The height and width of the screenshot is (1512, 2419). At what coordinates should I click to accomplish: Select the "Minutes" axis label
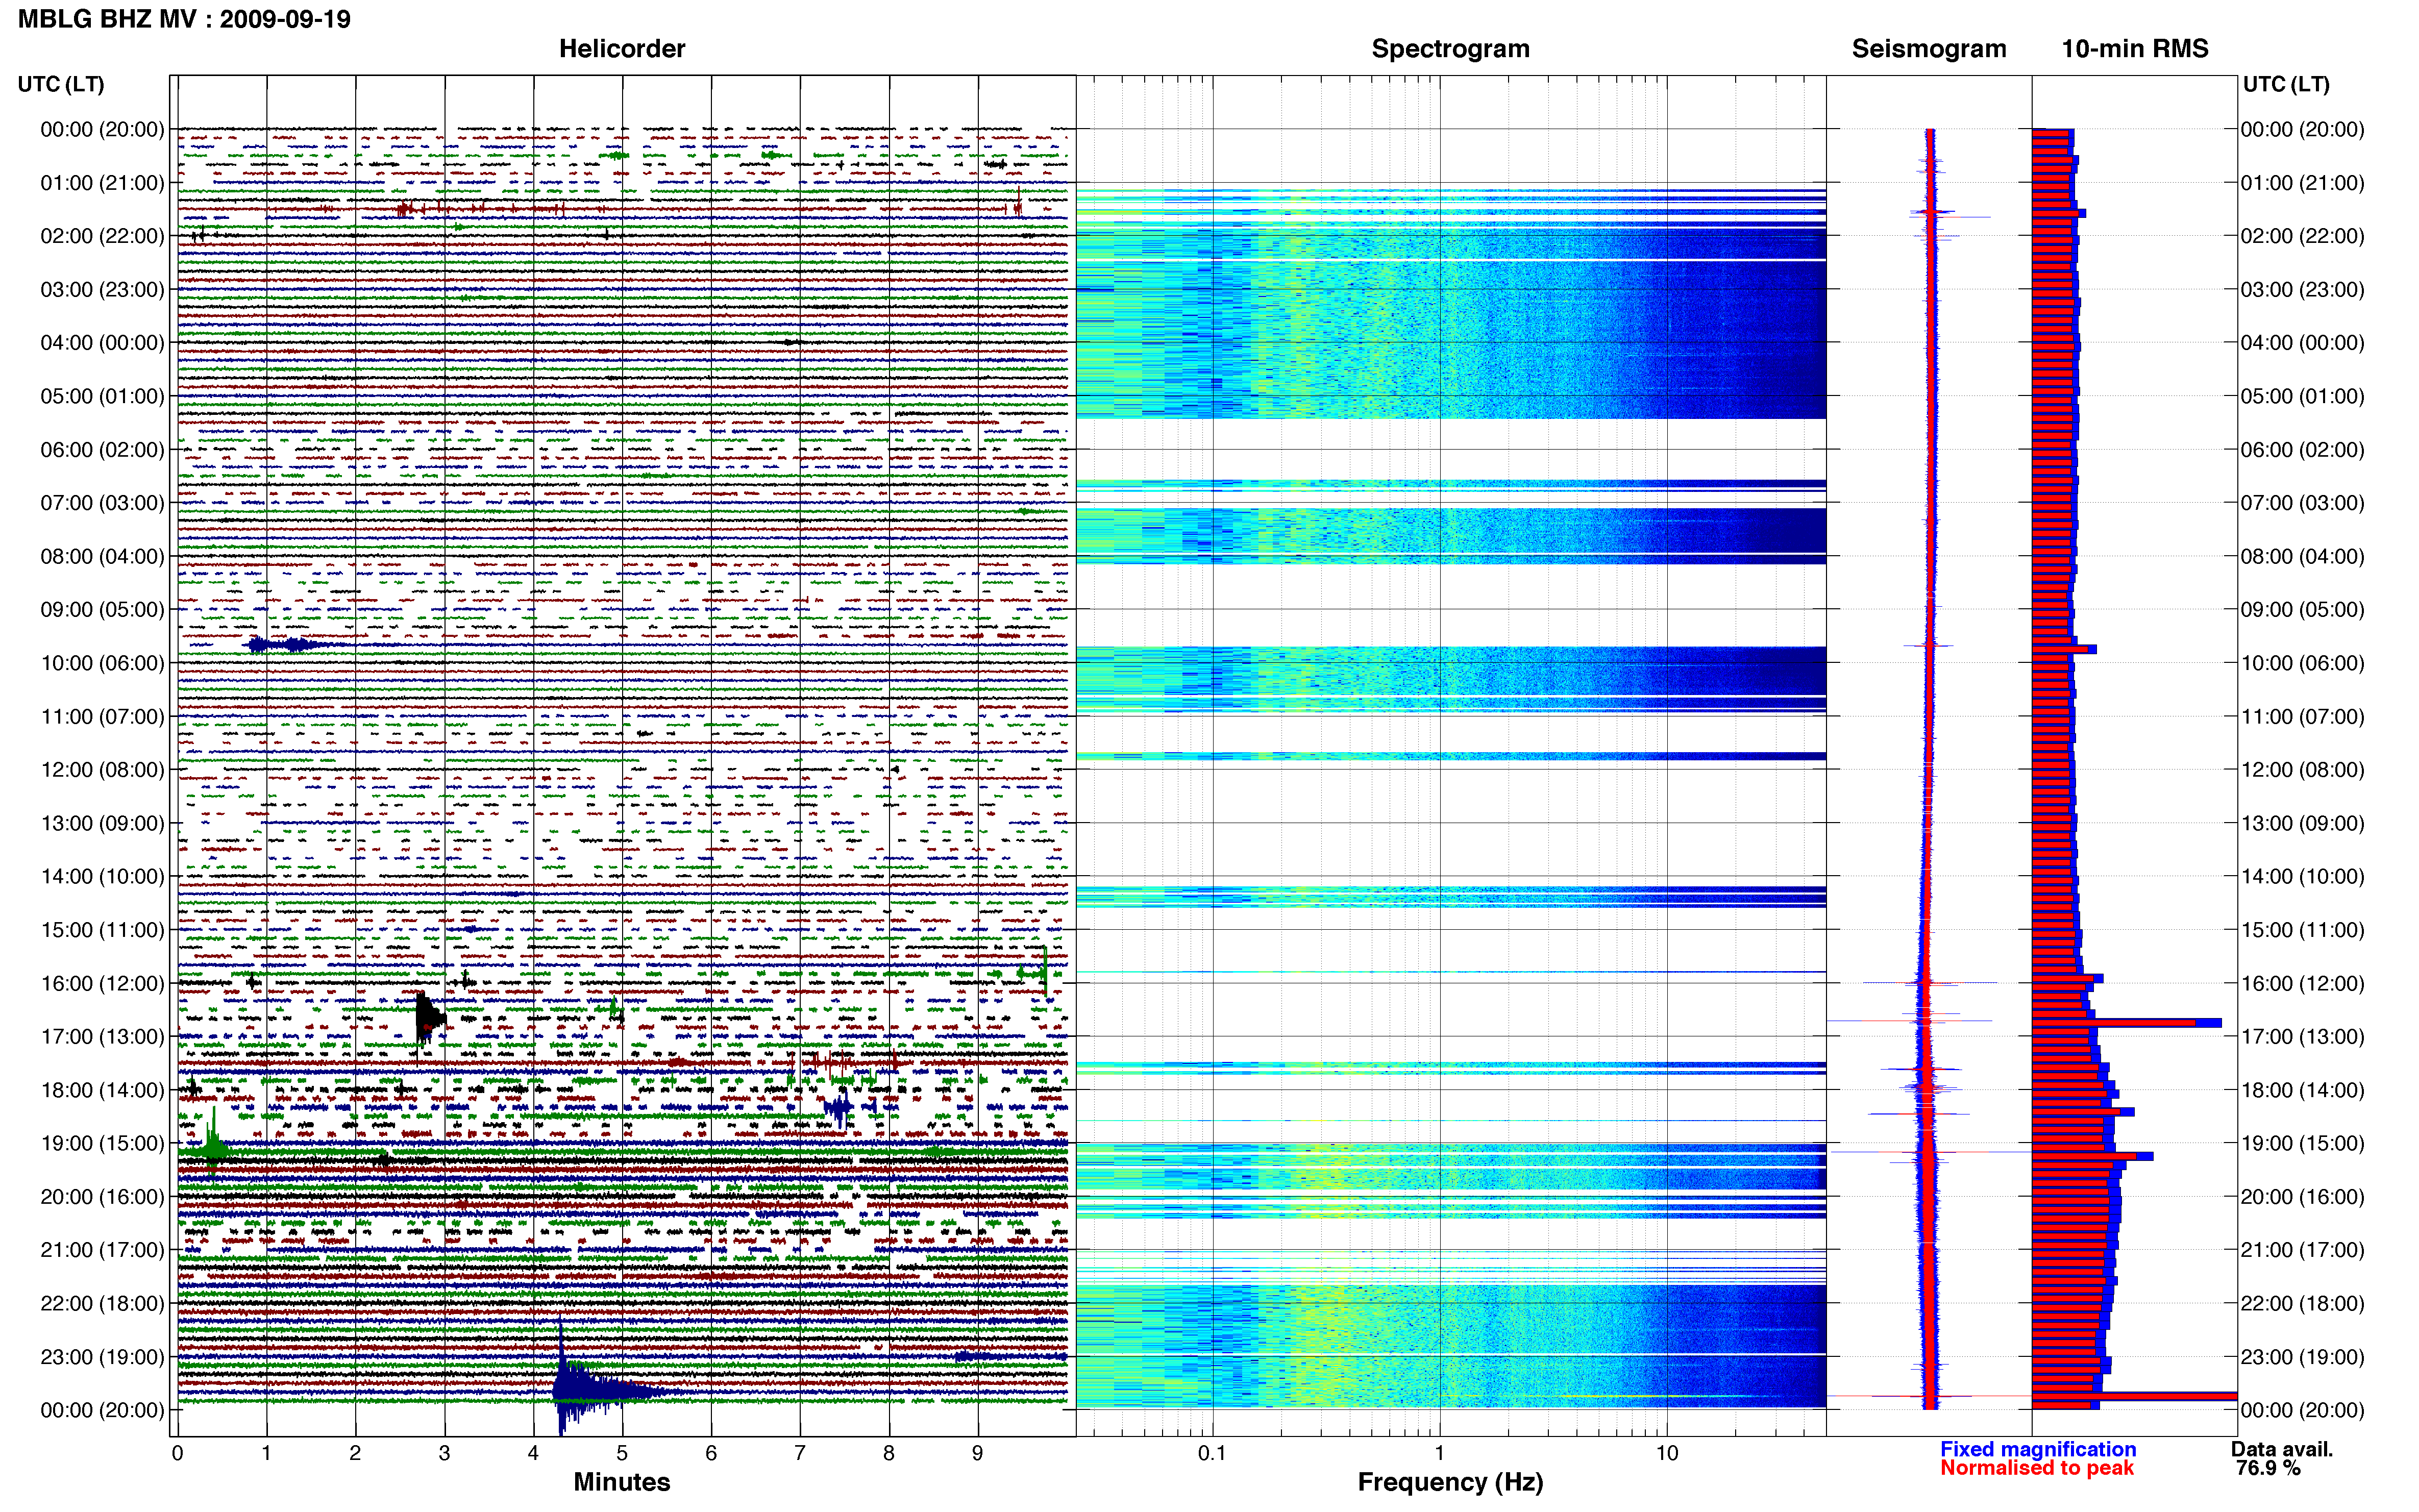pos(622,1482)
